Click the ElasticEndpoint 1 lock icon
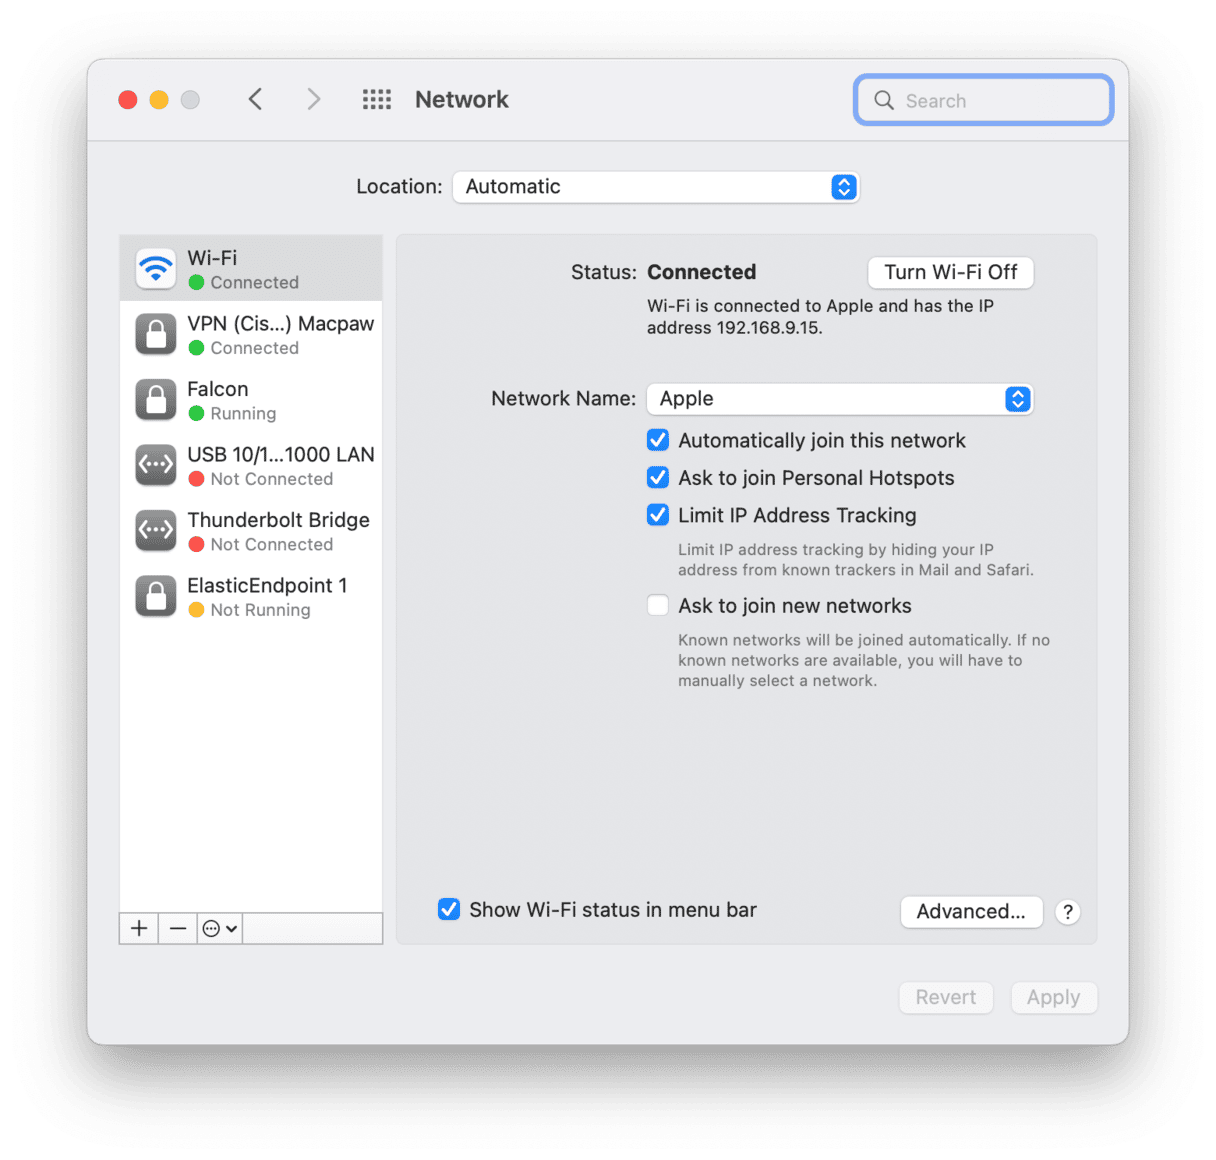Screen dimensions: 1216x1160 tap(156, 596)
